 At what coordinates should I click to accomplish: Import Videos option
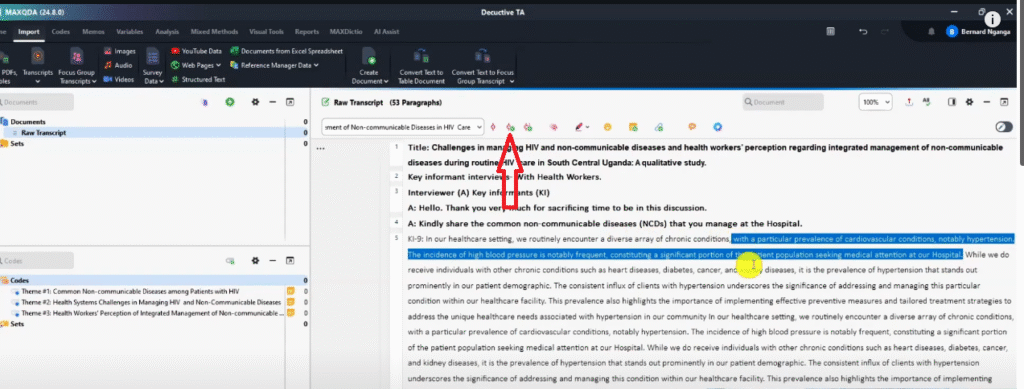point(119,79)
